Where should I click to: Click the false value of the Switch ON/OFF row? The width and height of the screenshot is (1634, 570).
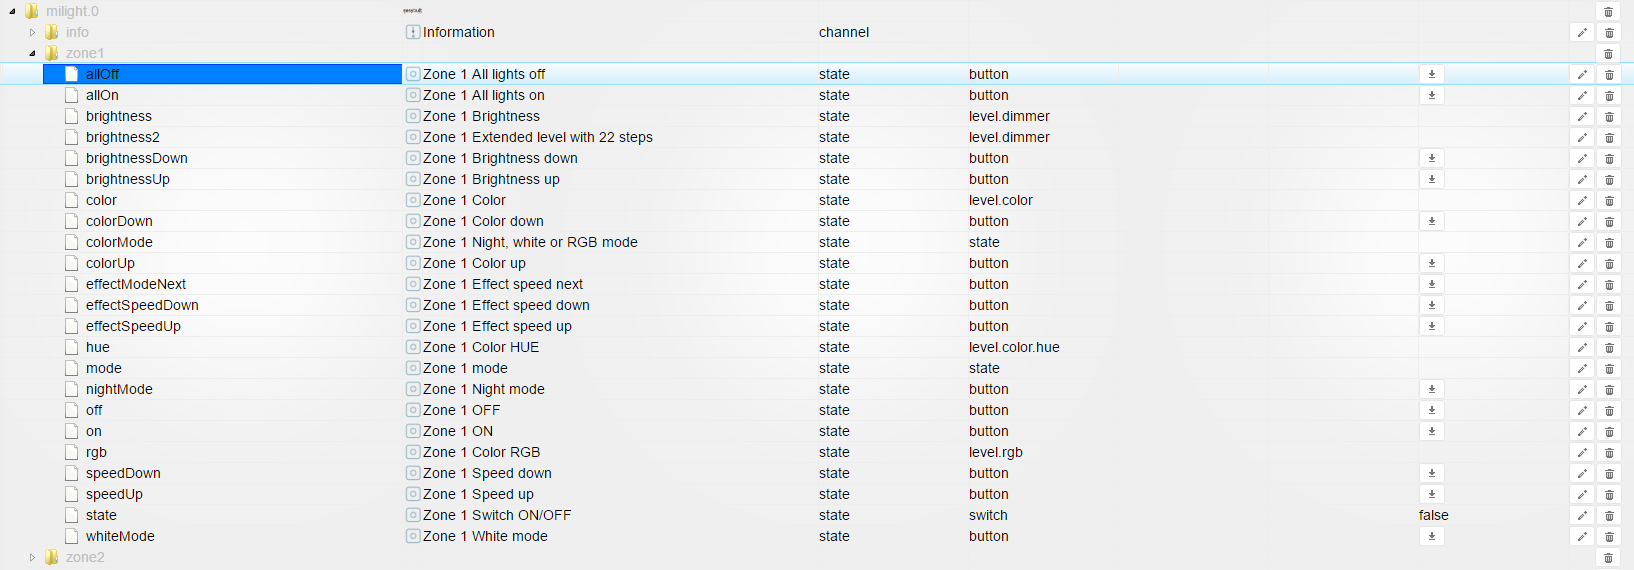[1433, 515]
